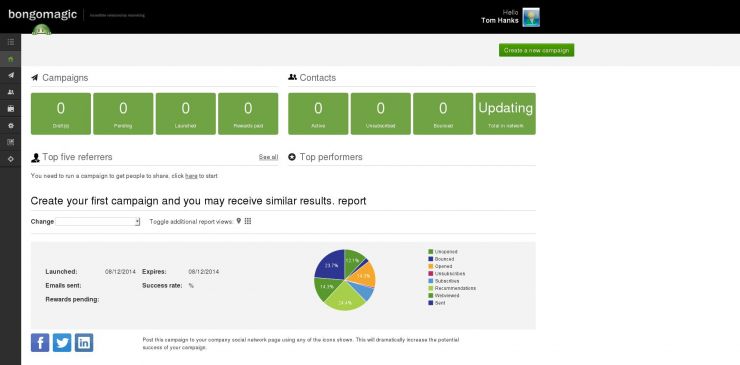Viewport: 740px width, 365px height.
Task: Click Create a new campaign button
Action: pyautogui.click(x=537, y=50)
